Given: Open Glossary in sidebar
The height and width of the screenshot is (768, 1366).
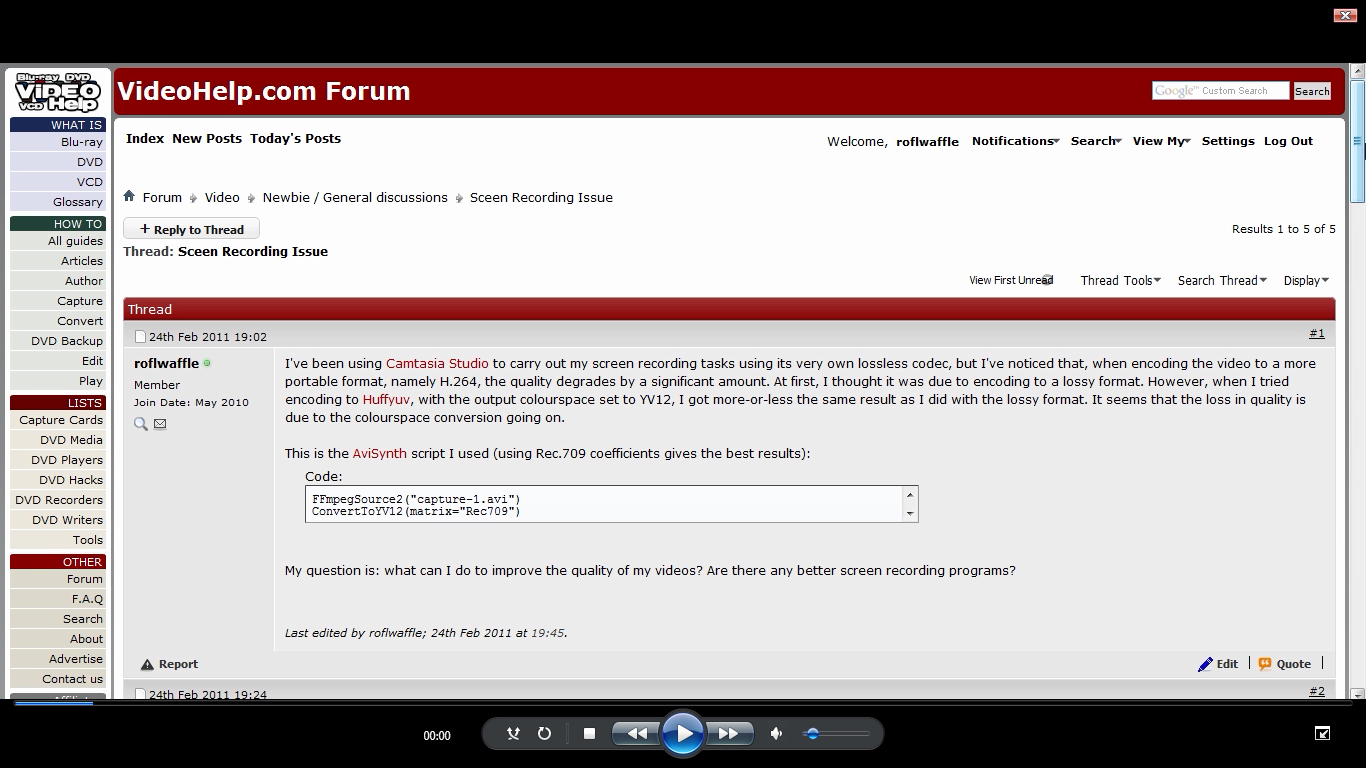Looking at the screenshot, I should click(57, 202).
